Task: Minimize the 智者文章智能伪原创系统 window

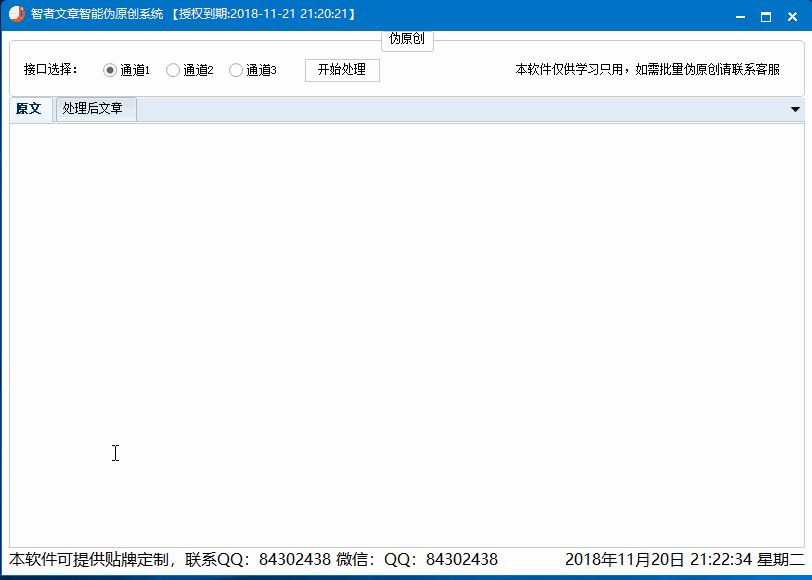Action: point(740,17)
